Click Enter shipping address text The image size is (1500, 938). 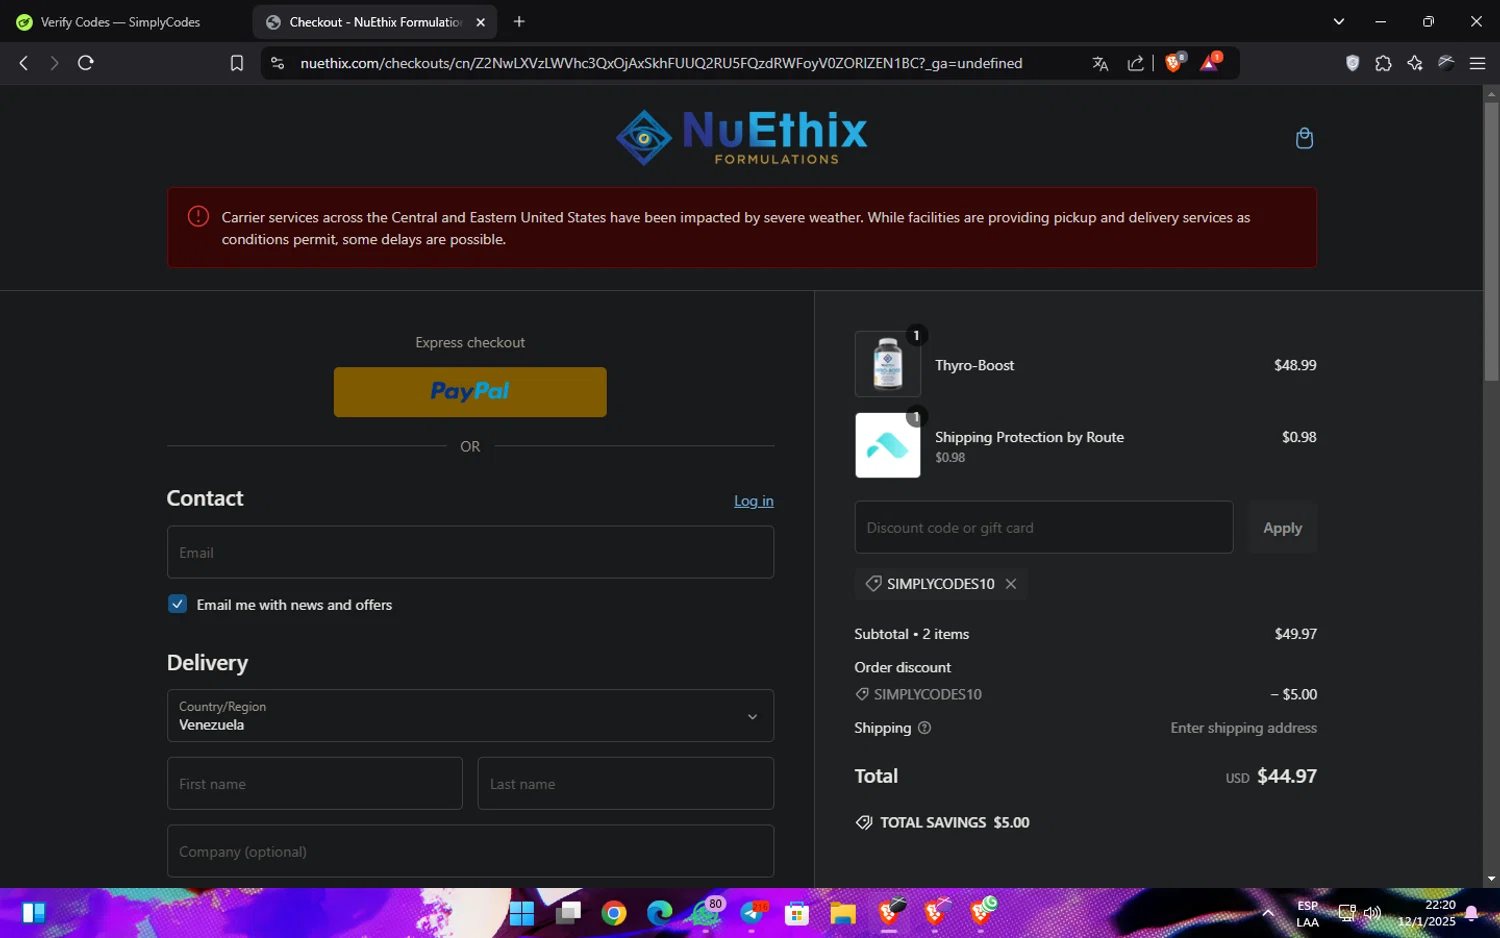pos(1243,728)
